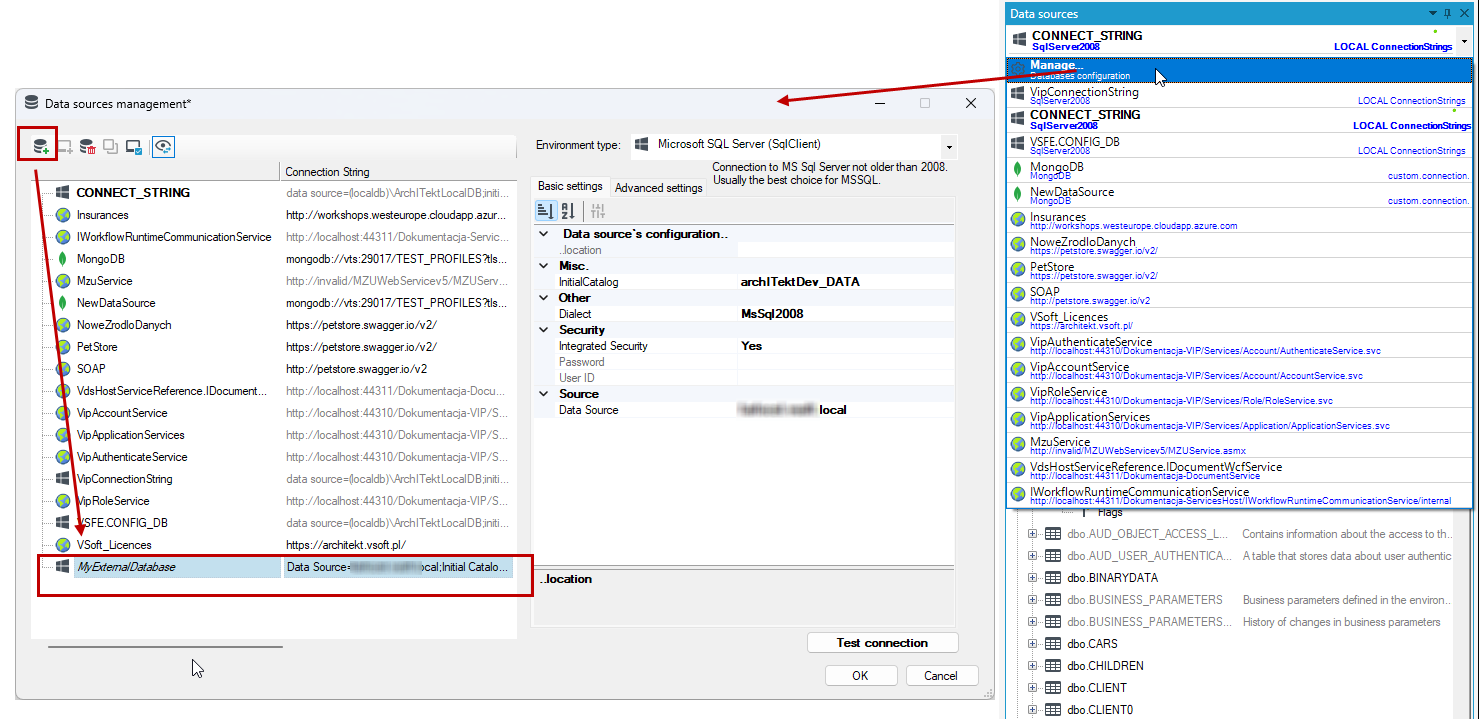
Task: Choose VipConnectionString in dropdown list
Action: [x=1239, y=95]
